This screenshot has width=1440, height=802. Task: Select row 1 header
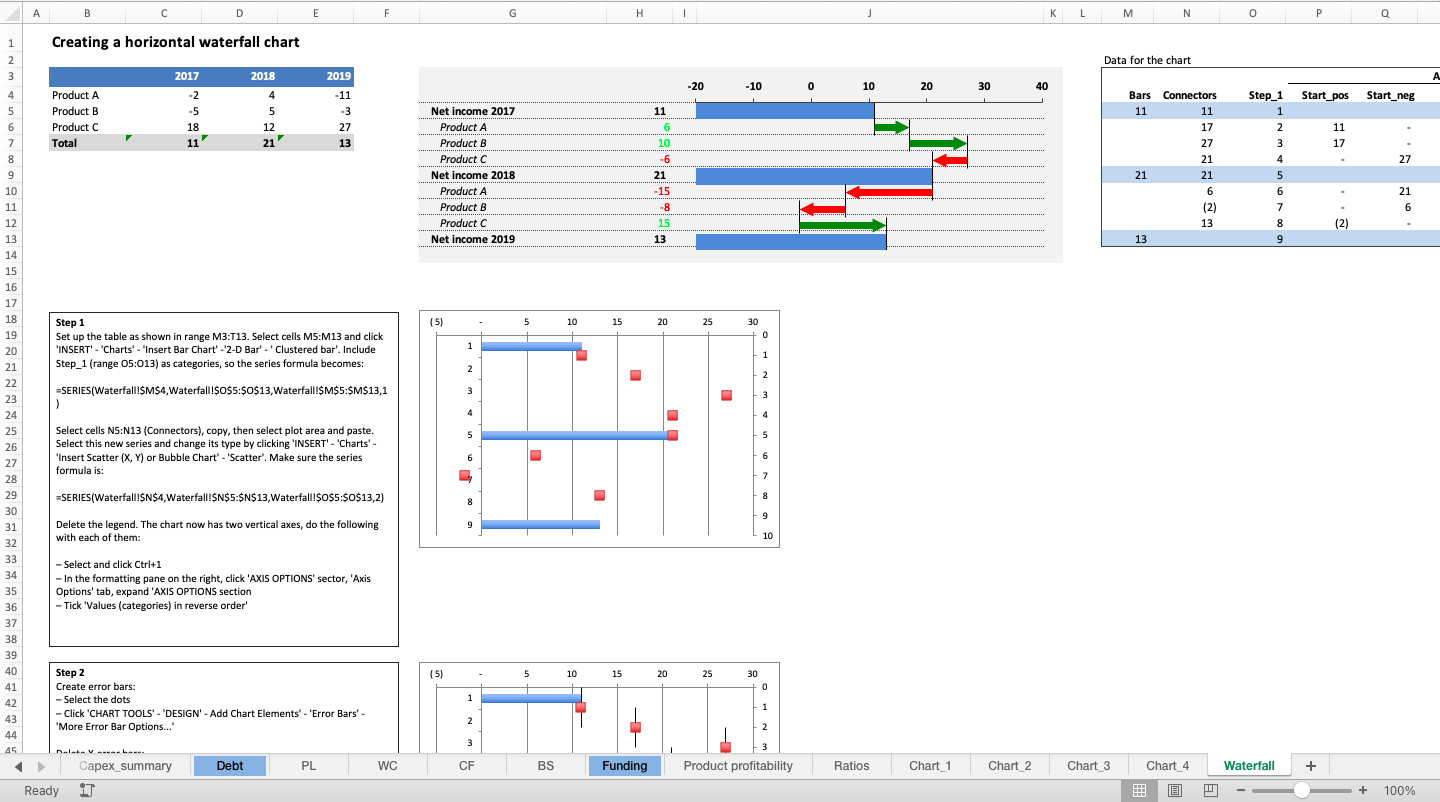11,43
